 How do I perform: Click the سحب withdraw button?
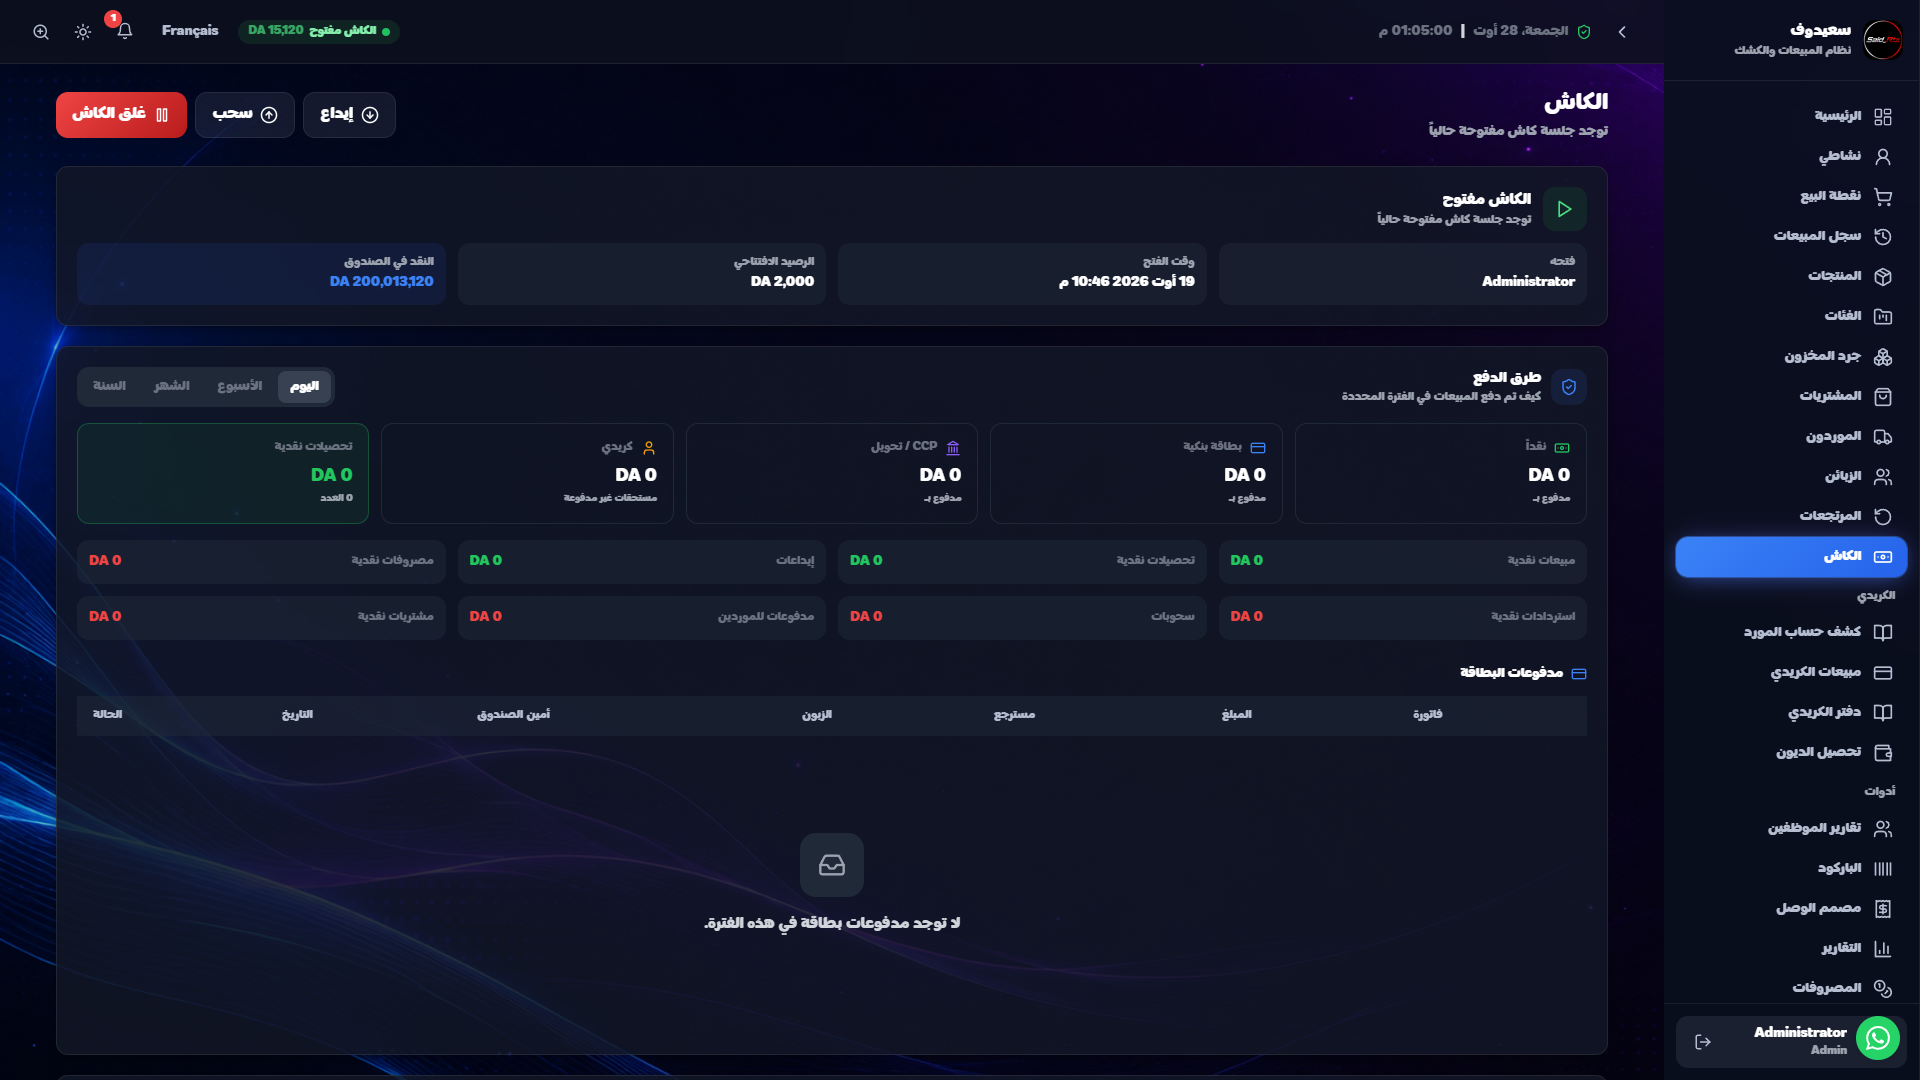click(x=244, y=115)
